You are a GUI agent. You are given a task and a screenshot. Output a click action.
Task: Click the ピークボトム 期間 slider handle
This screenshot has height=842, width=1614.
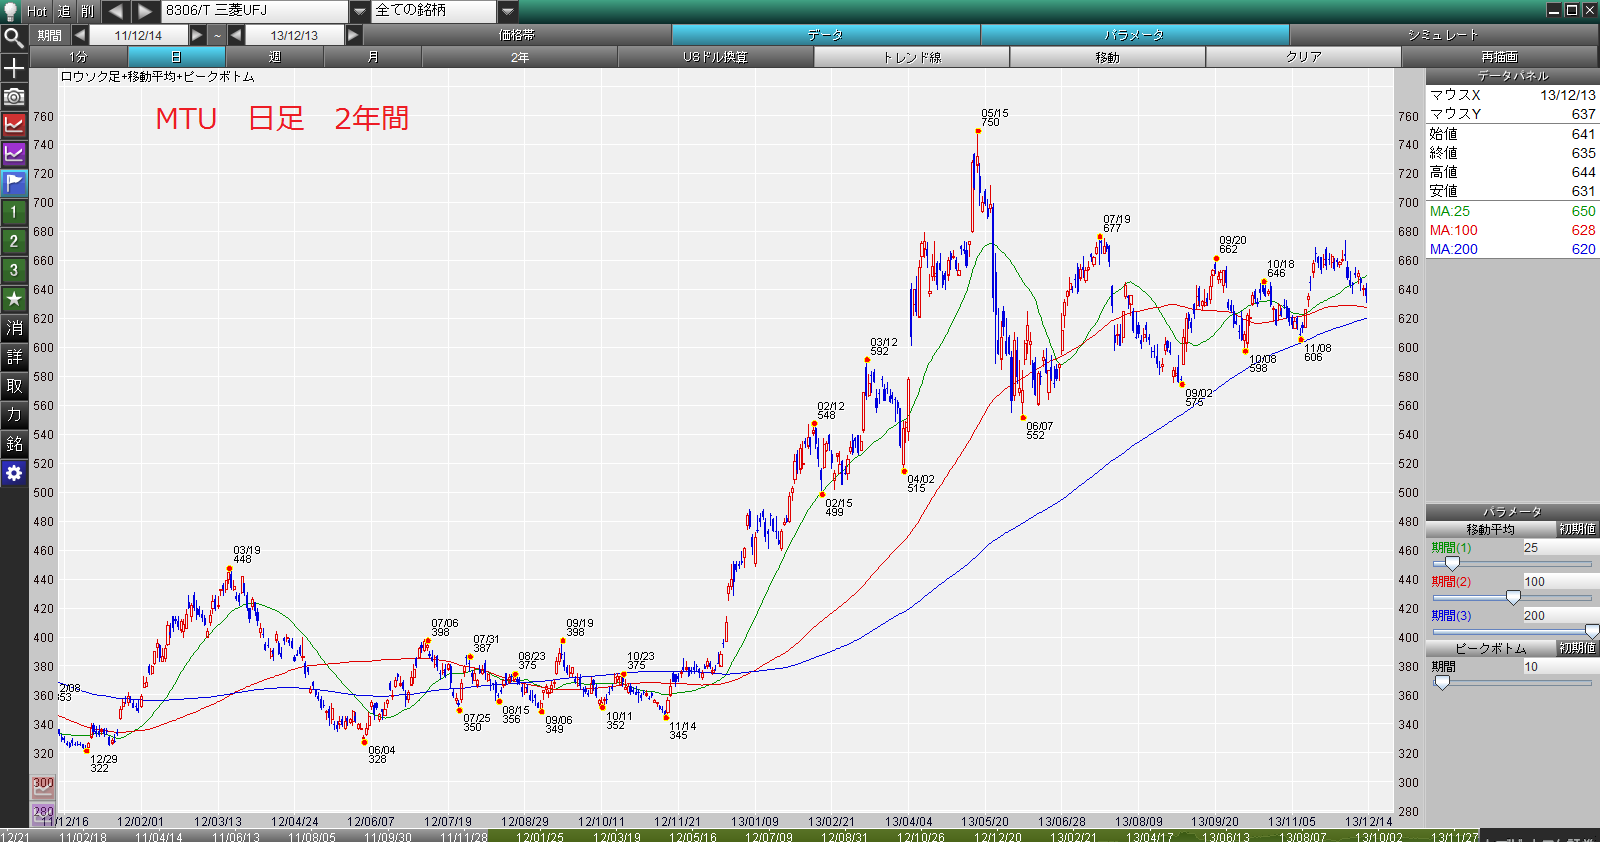click(1442, 683)
